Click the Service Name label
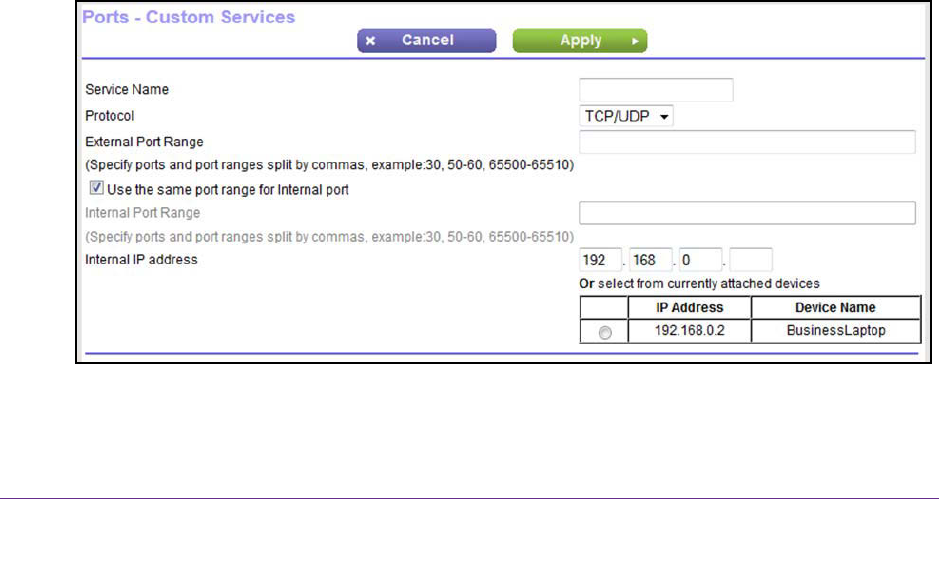 click(127, 89)
